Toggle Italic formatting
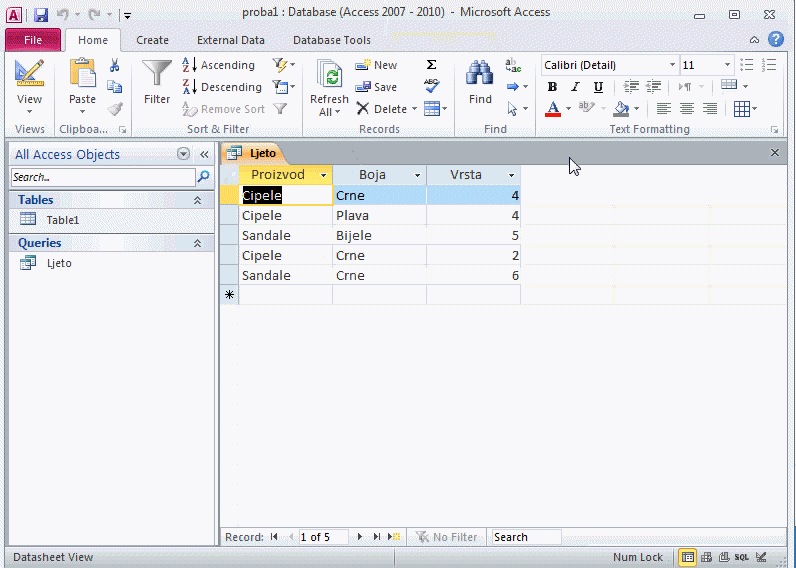This screenshot has height=568, width=796. pos(575,87)
